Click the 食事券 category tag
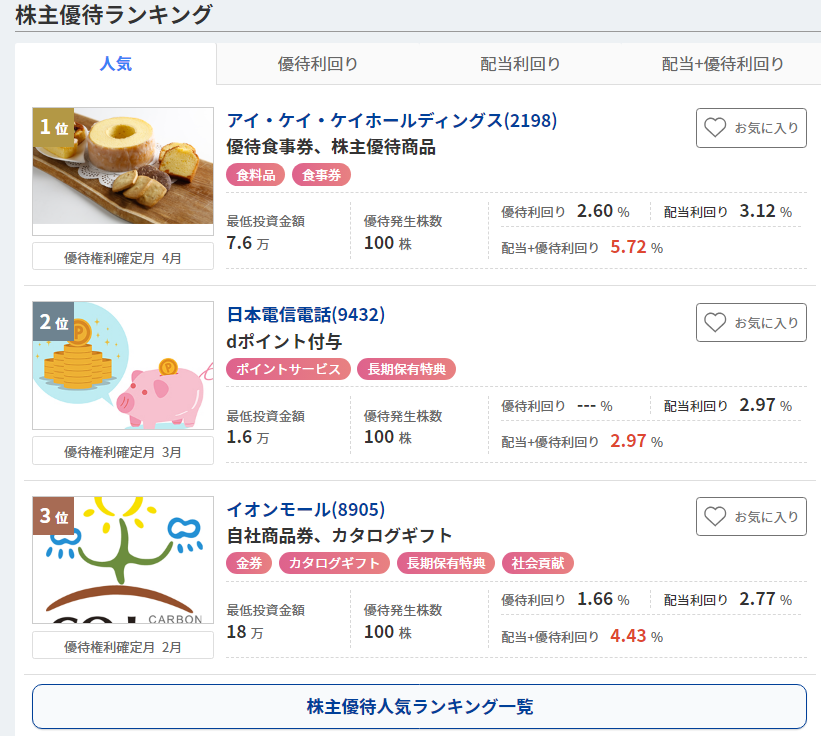 tap(321, 175)
